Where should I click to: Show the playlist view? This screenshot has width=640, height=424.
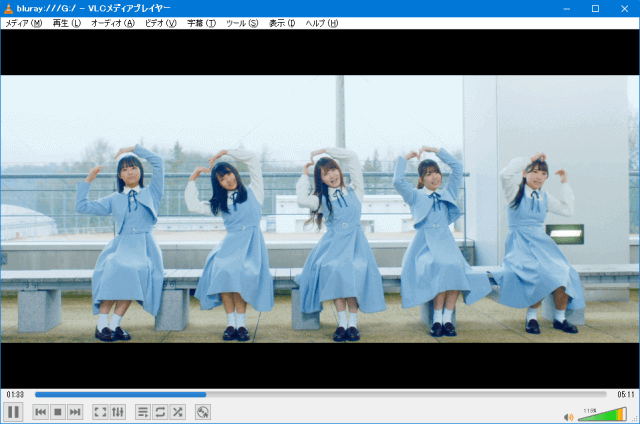[143, 412]
